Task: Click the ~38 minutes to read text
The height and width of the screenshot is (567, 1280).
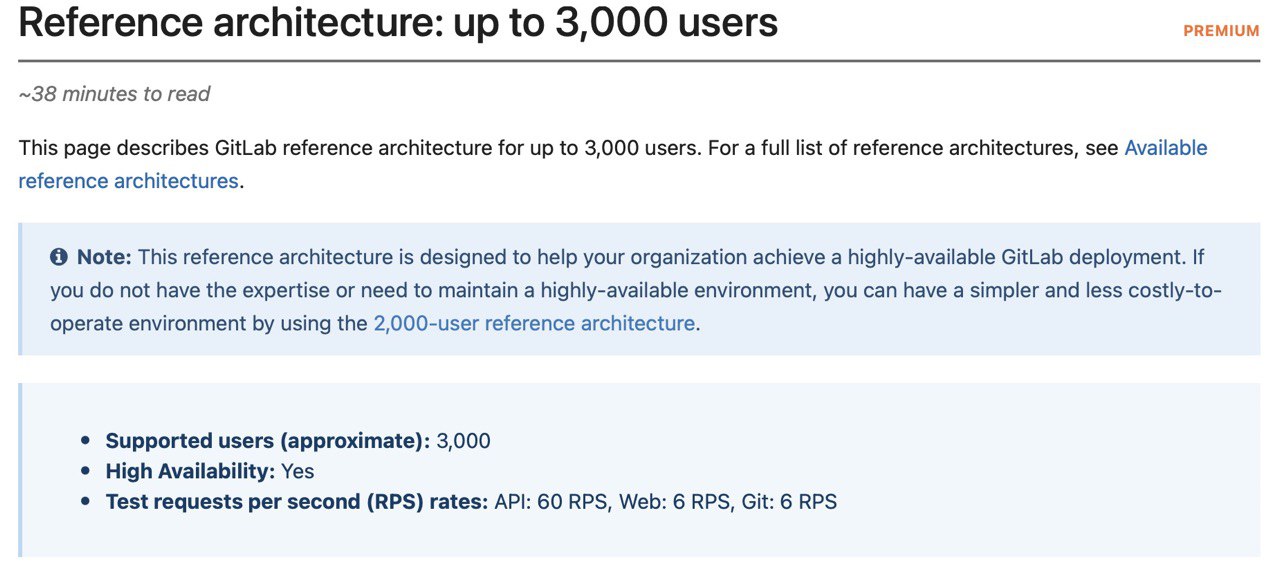Action: pyautogui.click(x=114, y=94)
